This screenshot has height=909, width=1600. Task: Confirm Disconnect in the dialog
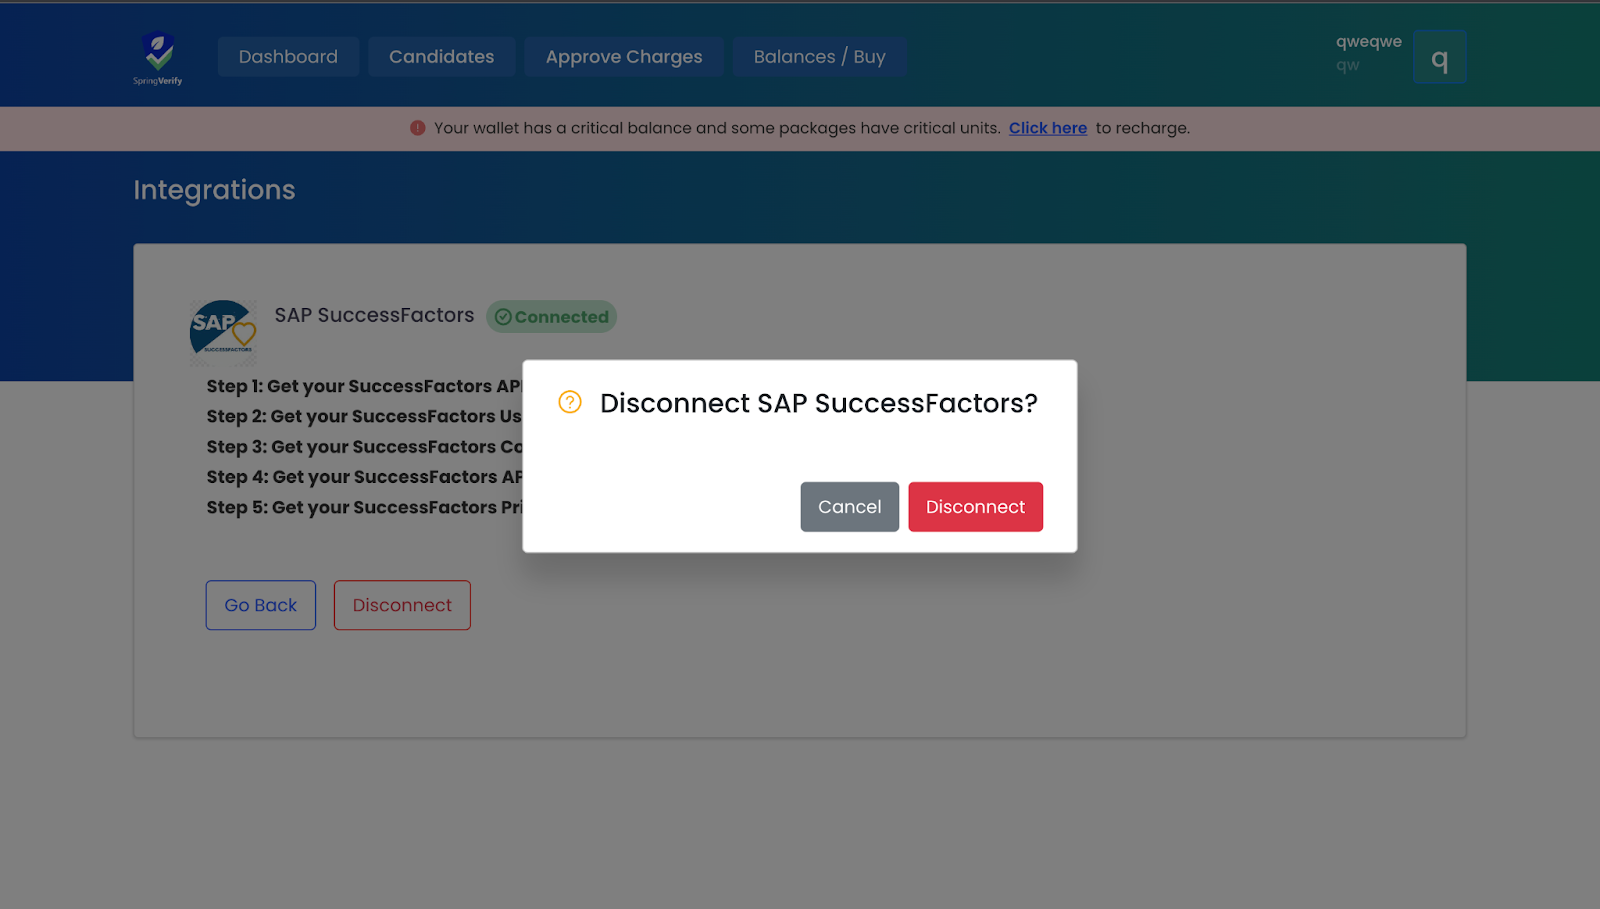(x=975, y=507)
